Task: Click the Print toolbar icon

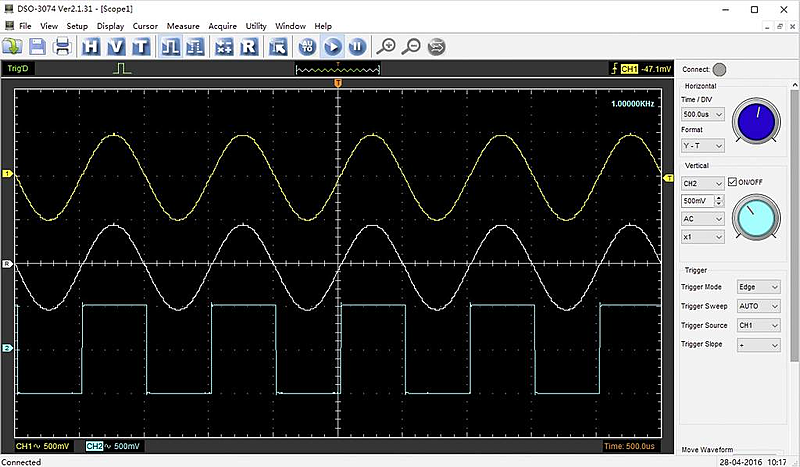Action: tap(62, 46)
